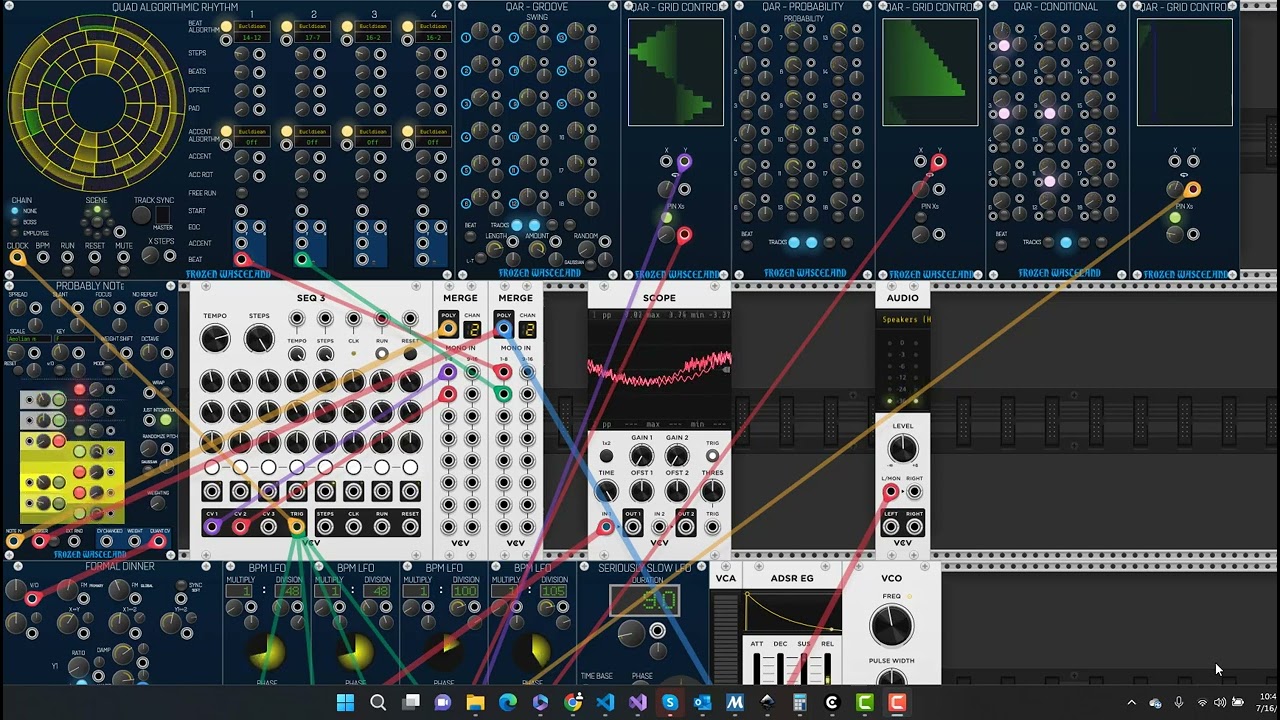Click the Scope THRES knob
Viewport: 1280px width, 720px height.
712,491
